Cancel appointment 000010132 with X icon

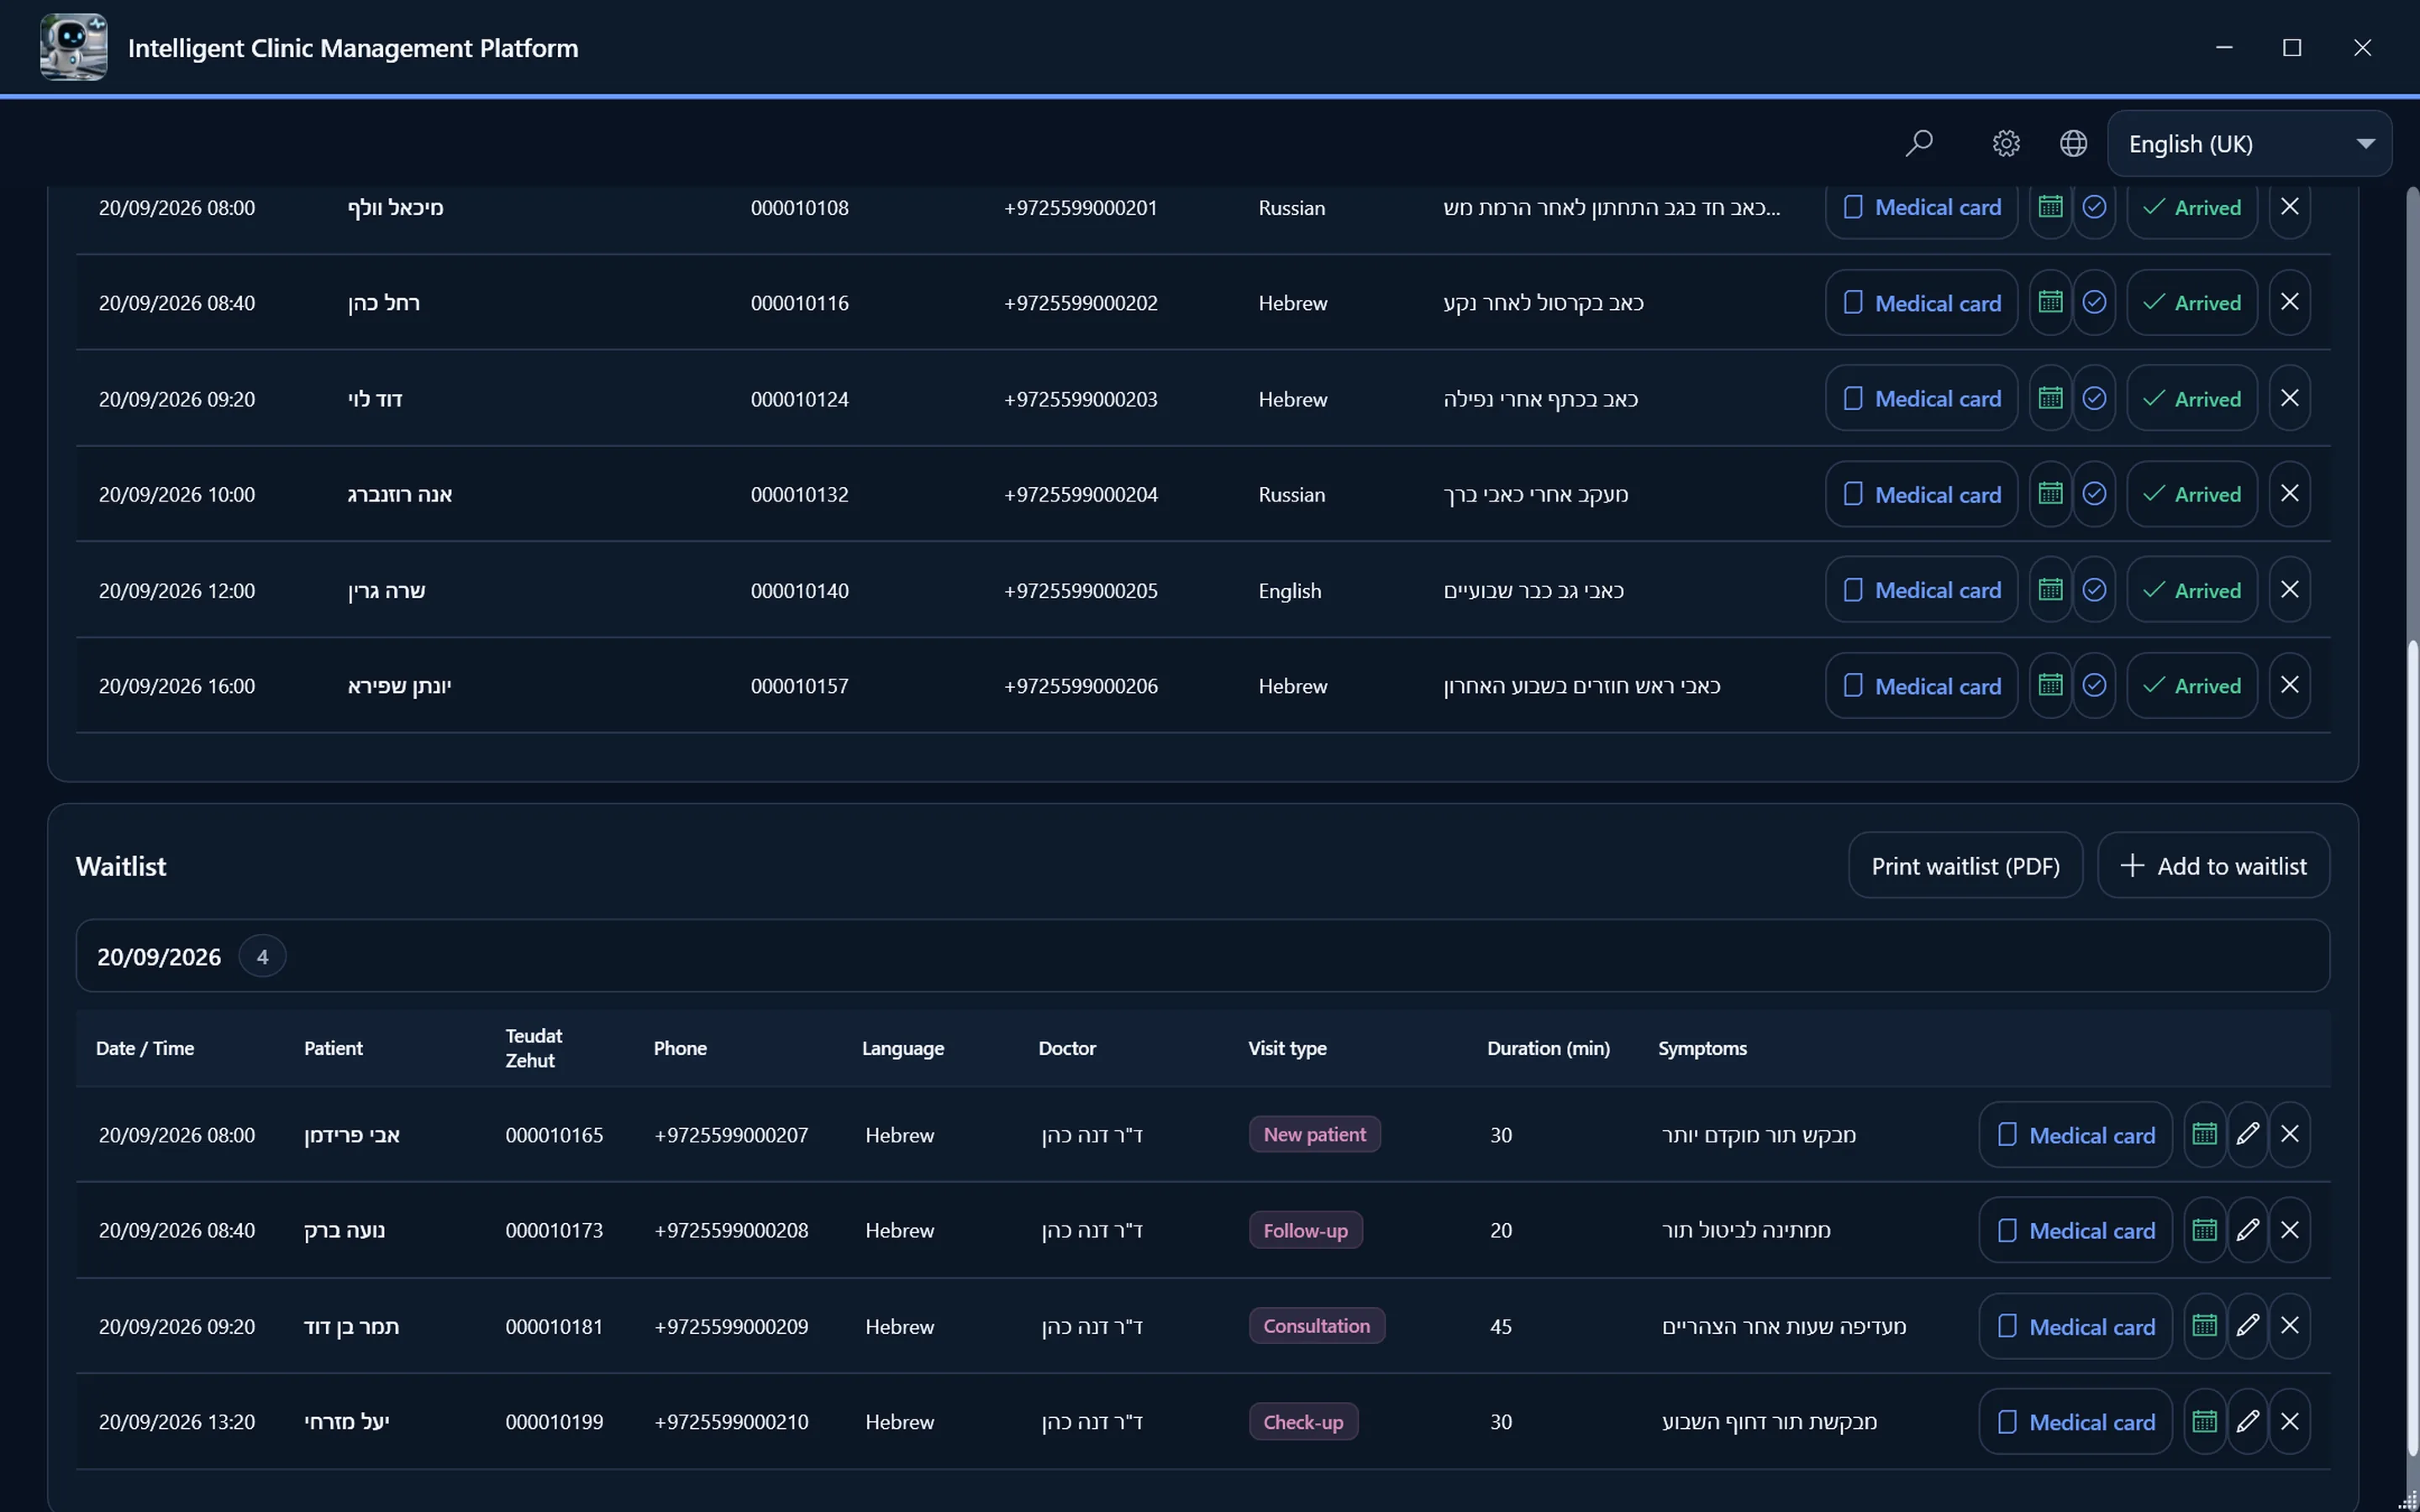(x=2289, y=494)
